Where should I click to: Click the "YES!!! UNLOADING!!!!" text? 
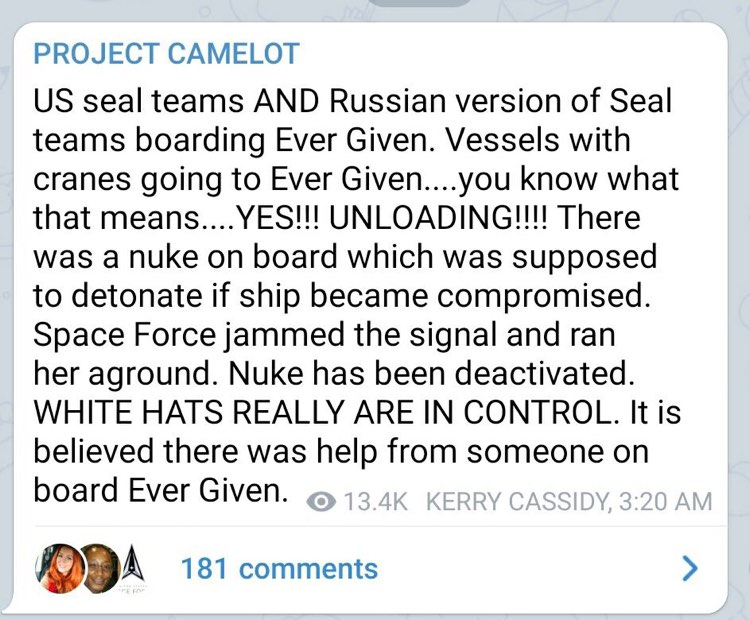coord(394,218)
